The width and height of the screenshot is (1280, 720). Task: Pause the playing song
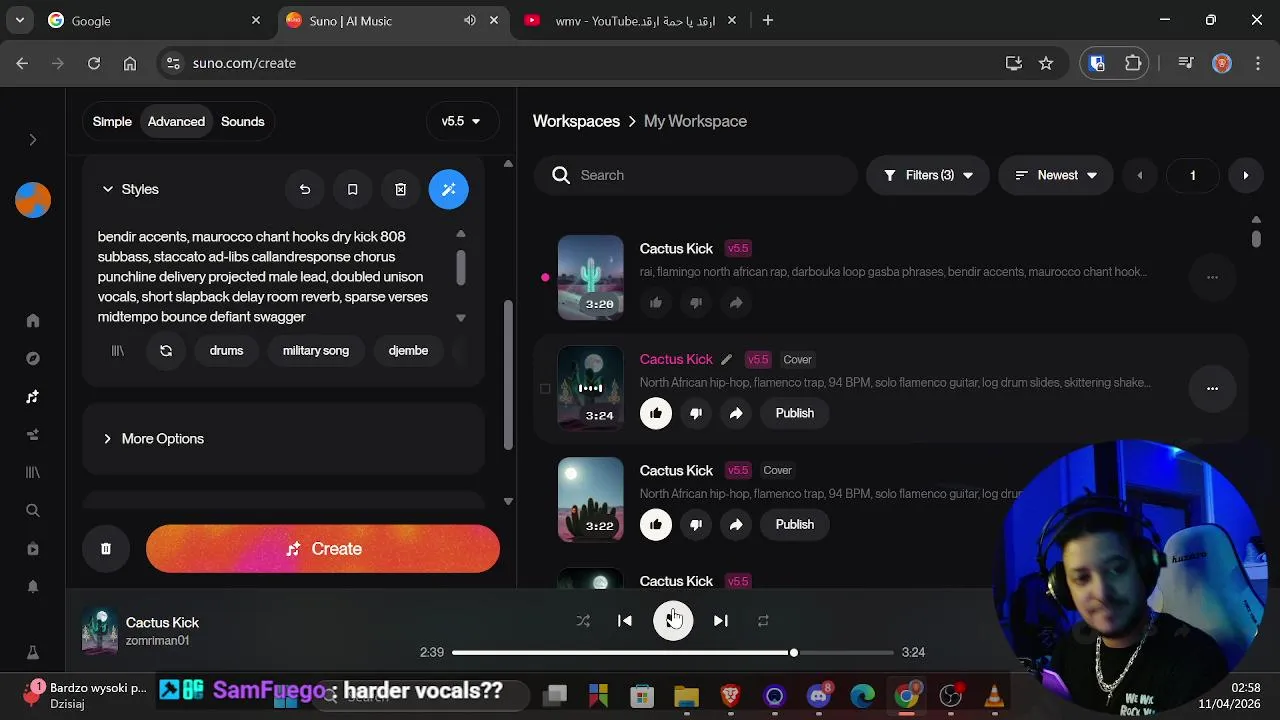pos(673,621)
